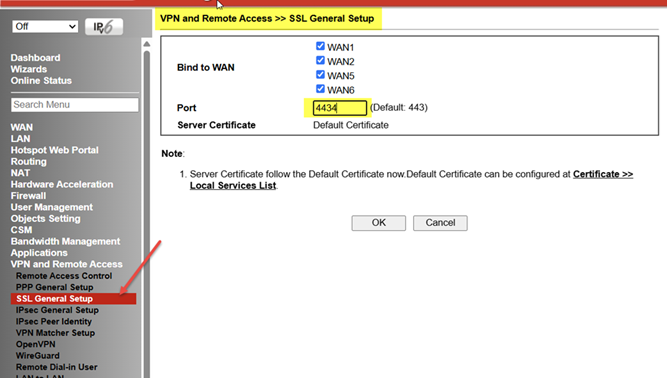
Task: Open Wizards menu item
Action: [29, 69]
